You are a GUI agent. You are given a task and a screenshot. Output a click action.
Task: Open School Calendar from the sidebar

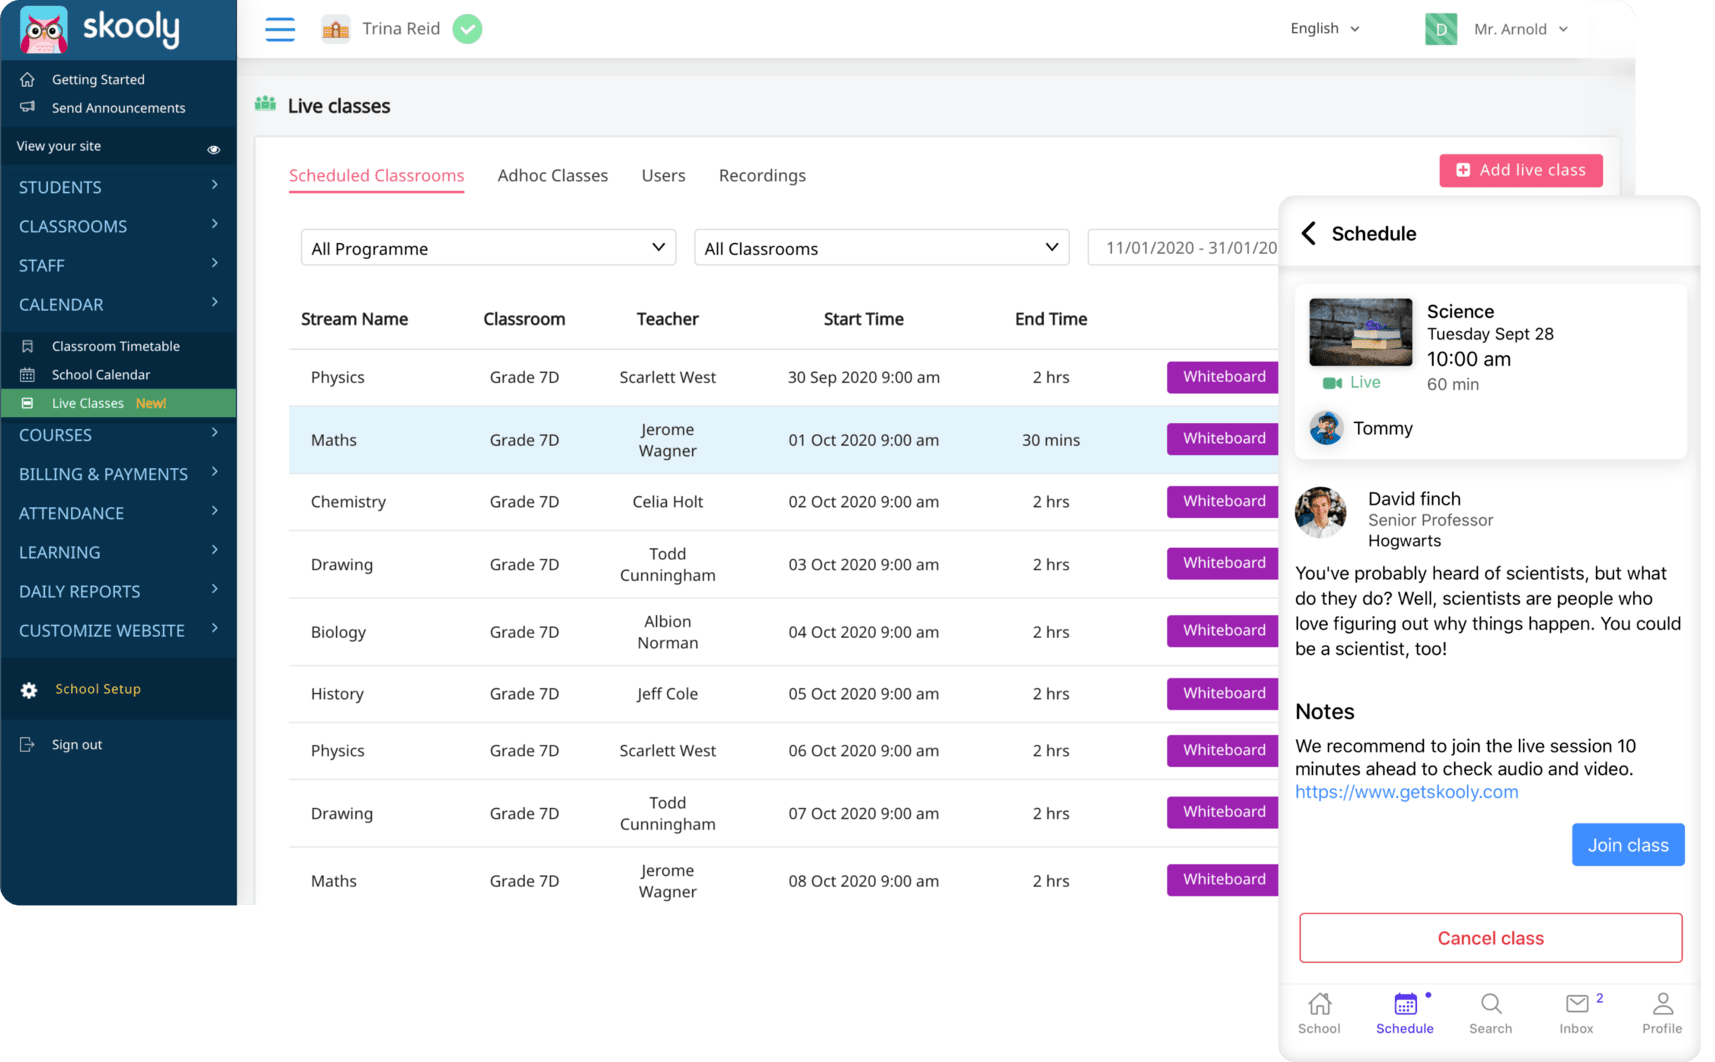tap(104, 374)
